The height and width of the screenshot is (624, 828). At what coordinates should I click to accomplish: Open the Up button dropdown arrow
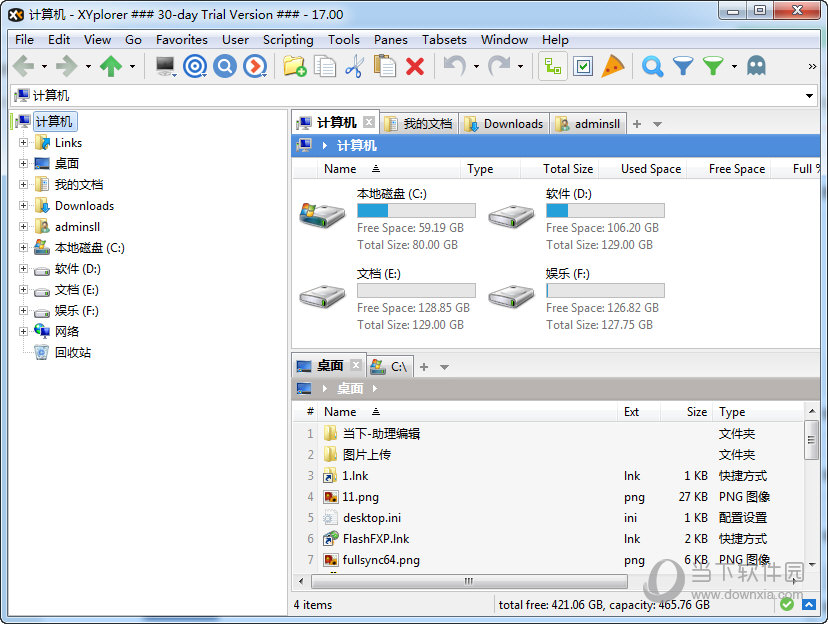tap(132, 67)
